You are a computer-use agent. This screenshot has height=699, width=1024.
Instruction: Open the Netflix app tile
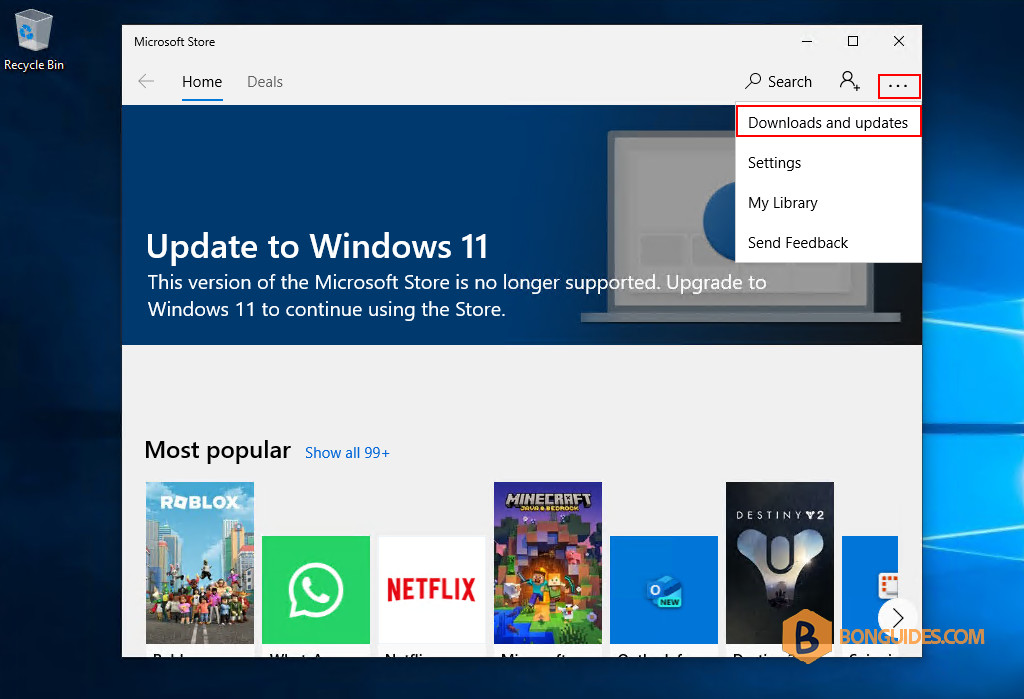432,590
